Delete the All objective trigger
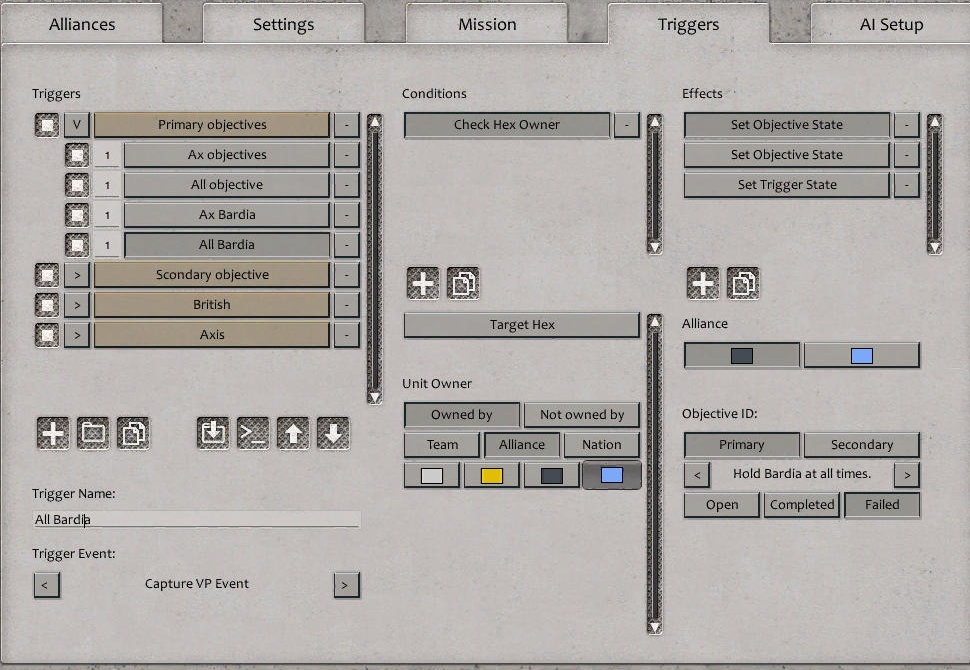Image resolution: width=970 pixels, height=670 pixels. click(x=346, y=184)
